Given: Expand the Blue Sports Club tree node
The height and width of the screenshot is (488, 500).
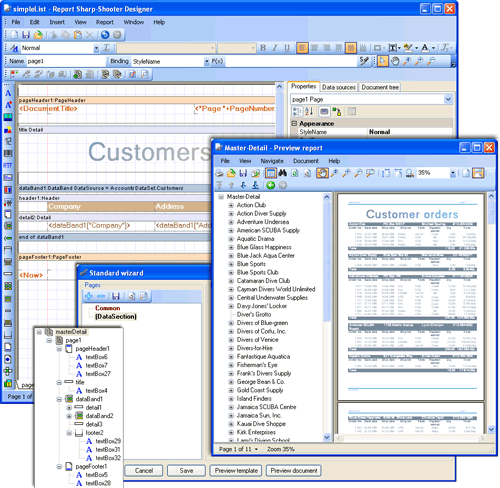Looking at the screenshot, I should click(x=231, y=272).
